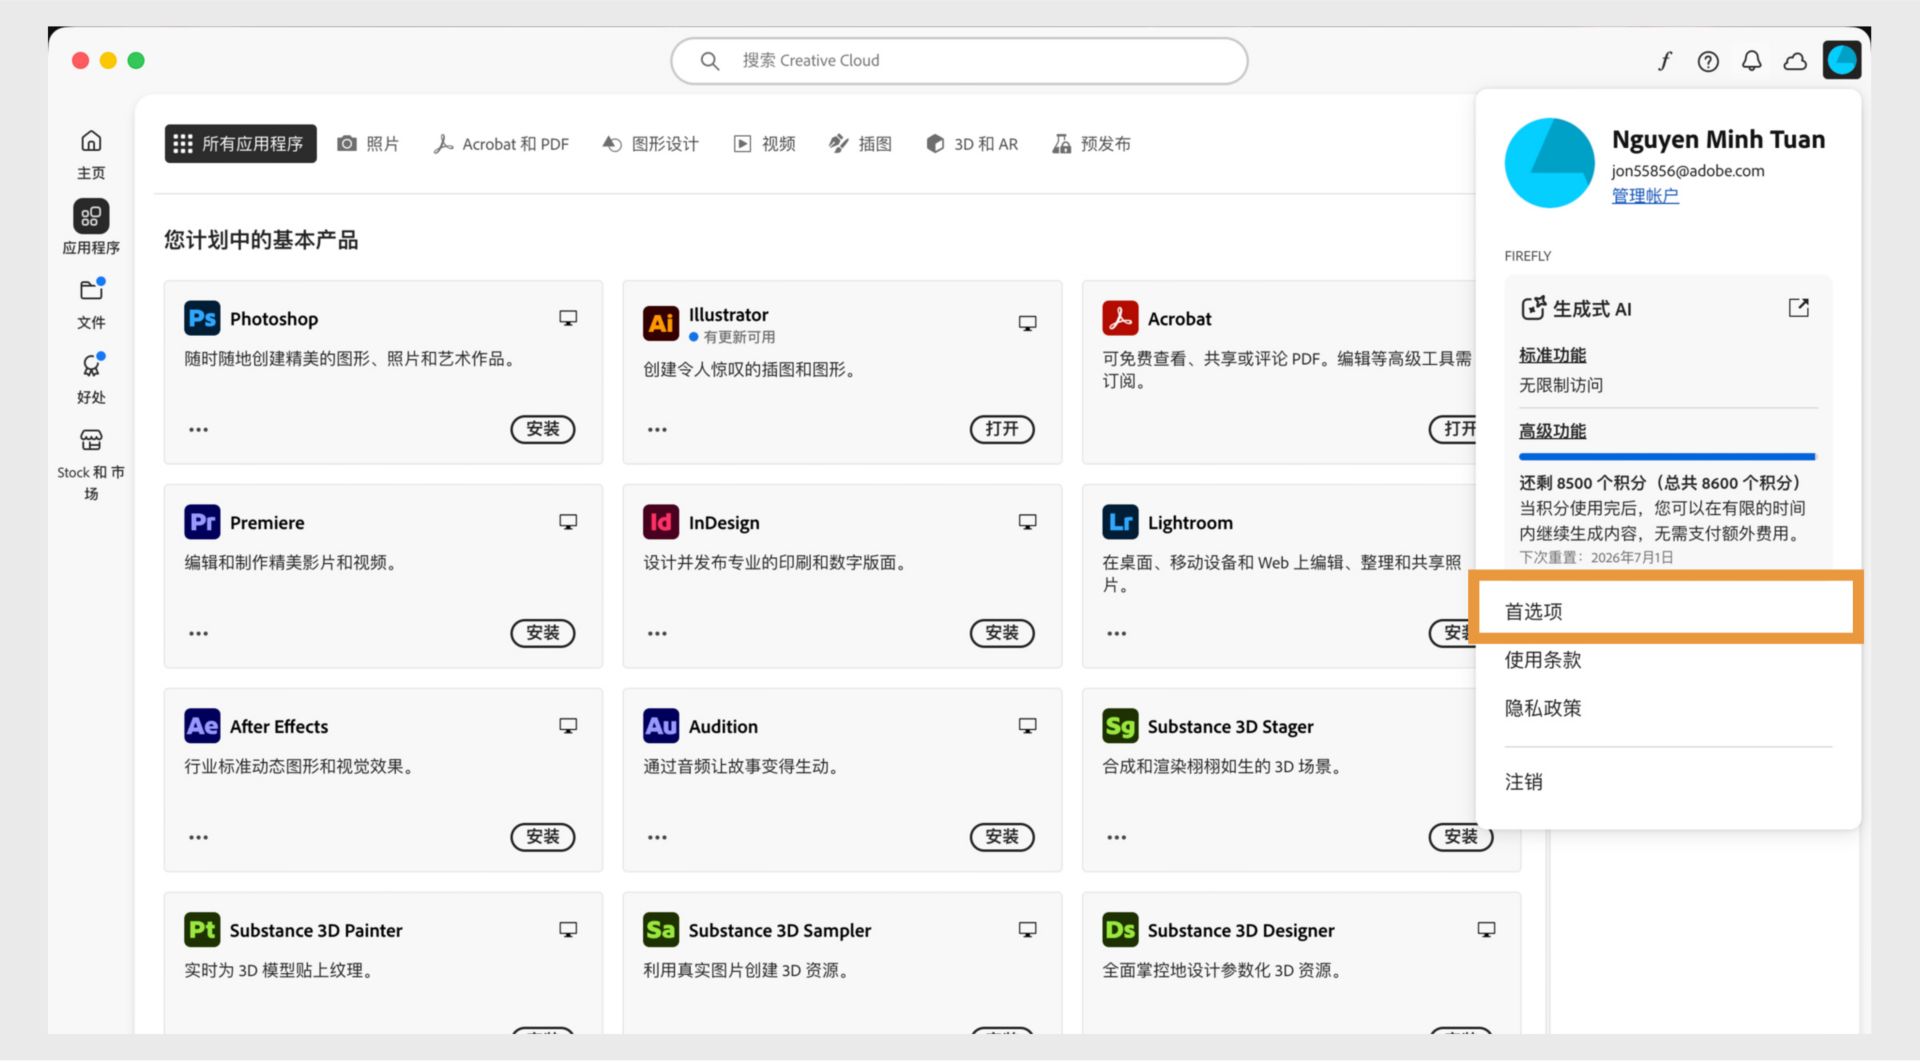Click the Premiere Pr app icon
The image size is (1920, 1062).
point(202,522)
